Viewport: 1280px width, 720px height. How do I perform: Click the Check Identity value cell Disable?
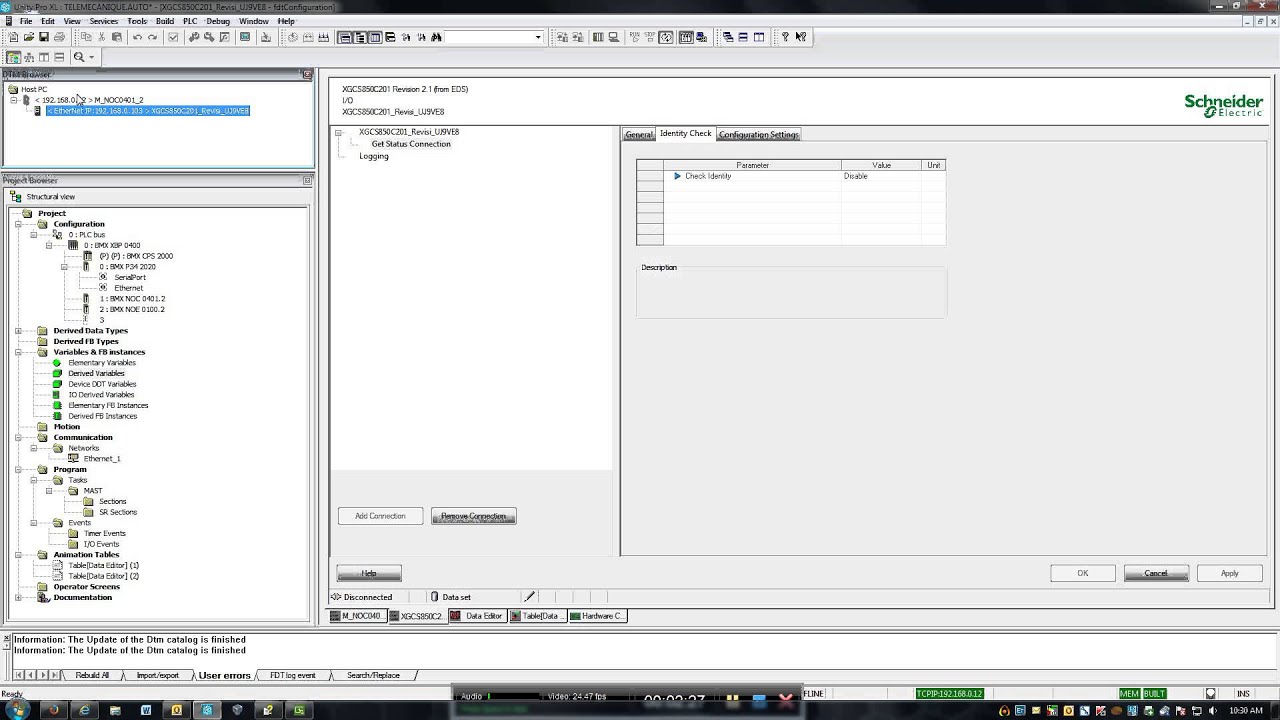click(881, 176)
